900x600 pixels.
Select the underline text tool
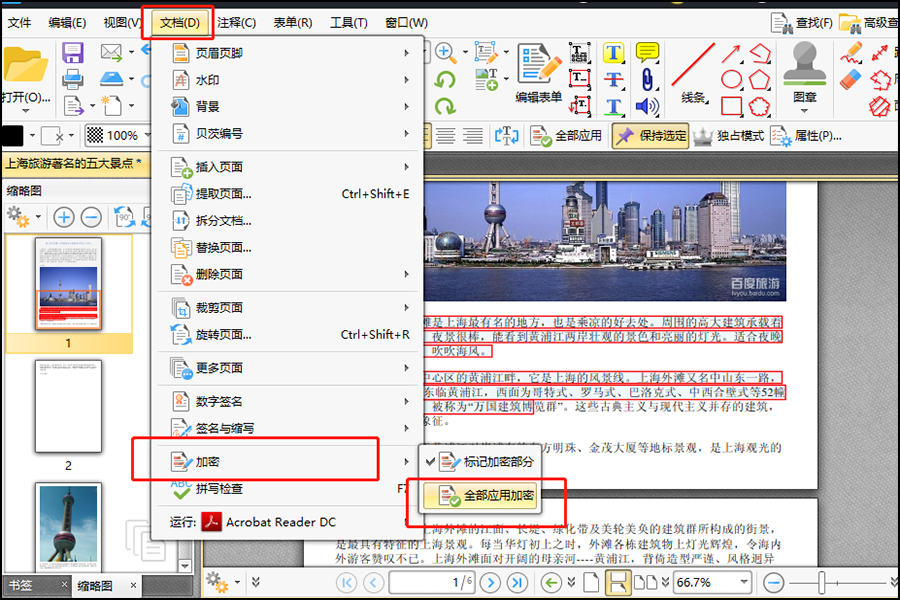coord(614,107)
